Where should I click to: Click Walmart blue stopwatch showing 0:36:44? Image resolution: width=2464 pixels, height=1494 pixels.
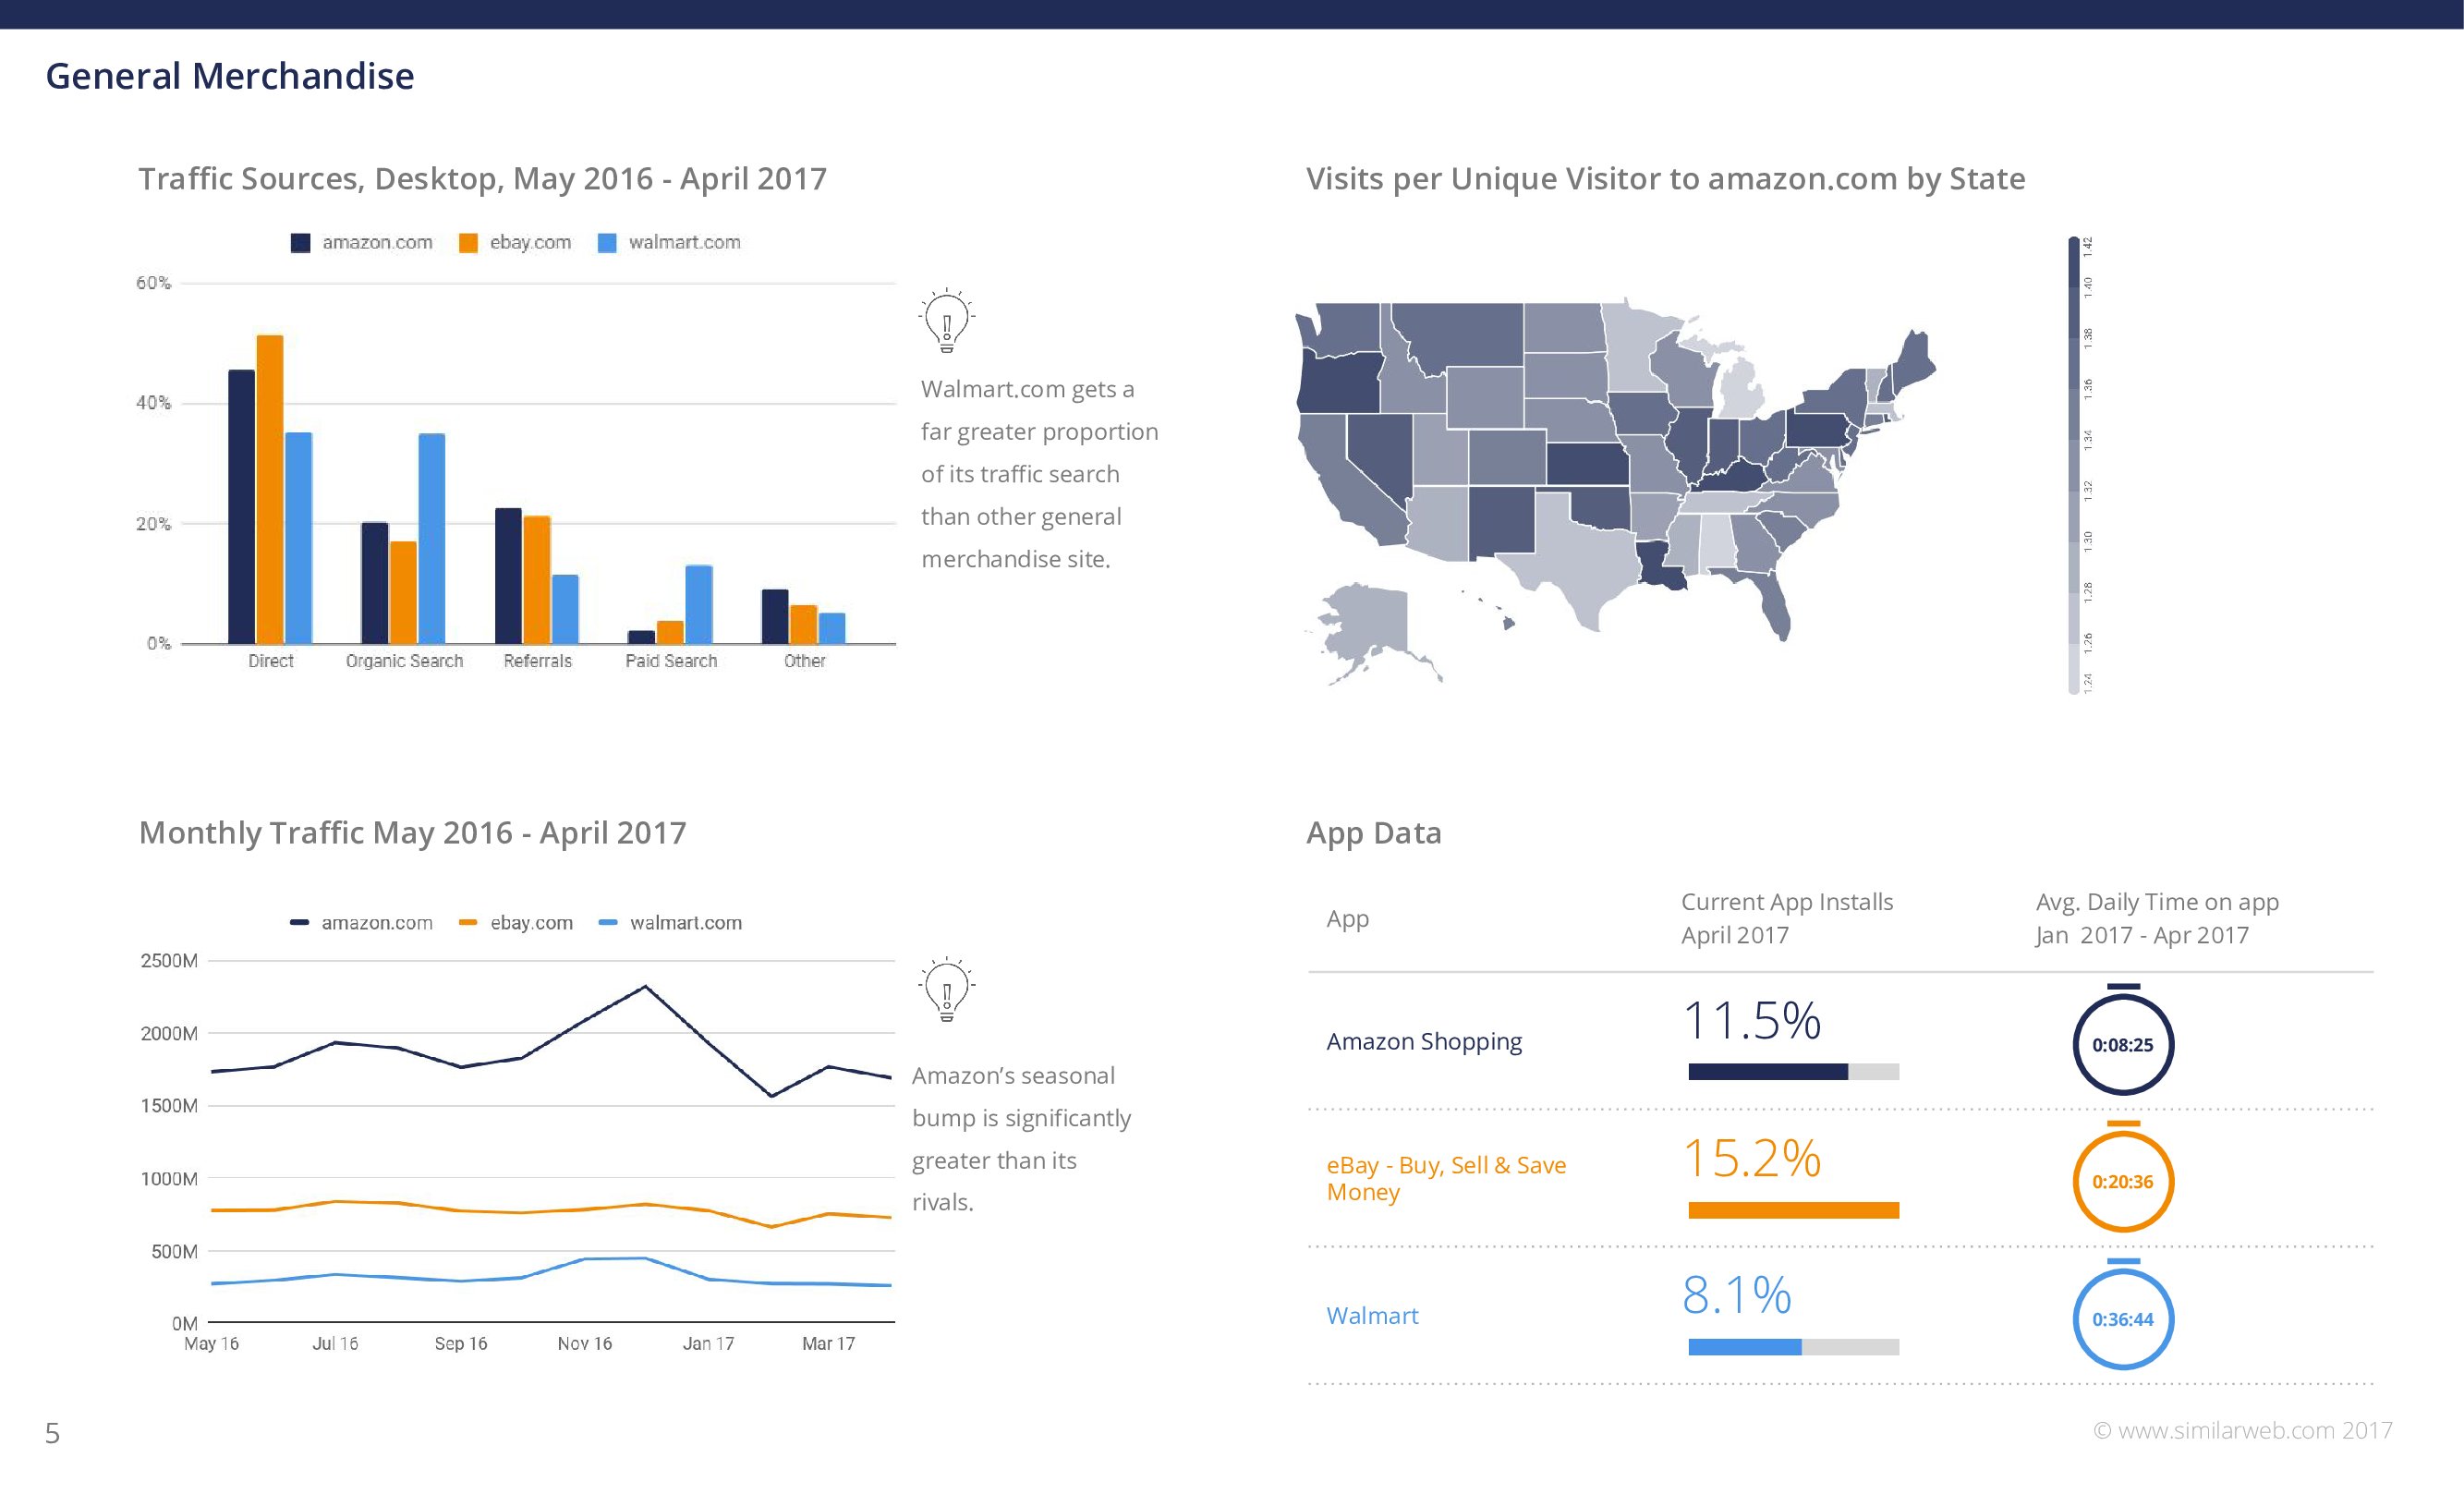(x=2122, y=1318)
